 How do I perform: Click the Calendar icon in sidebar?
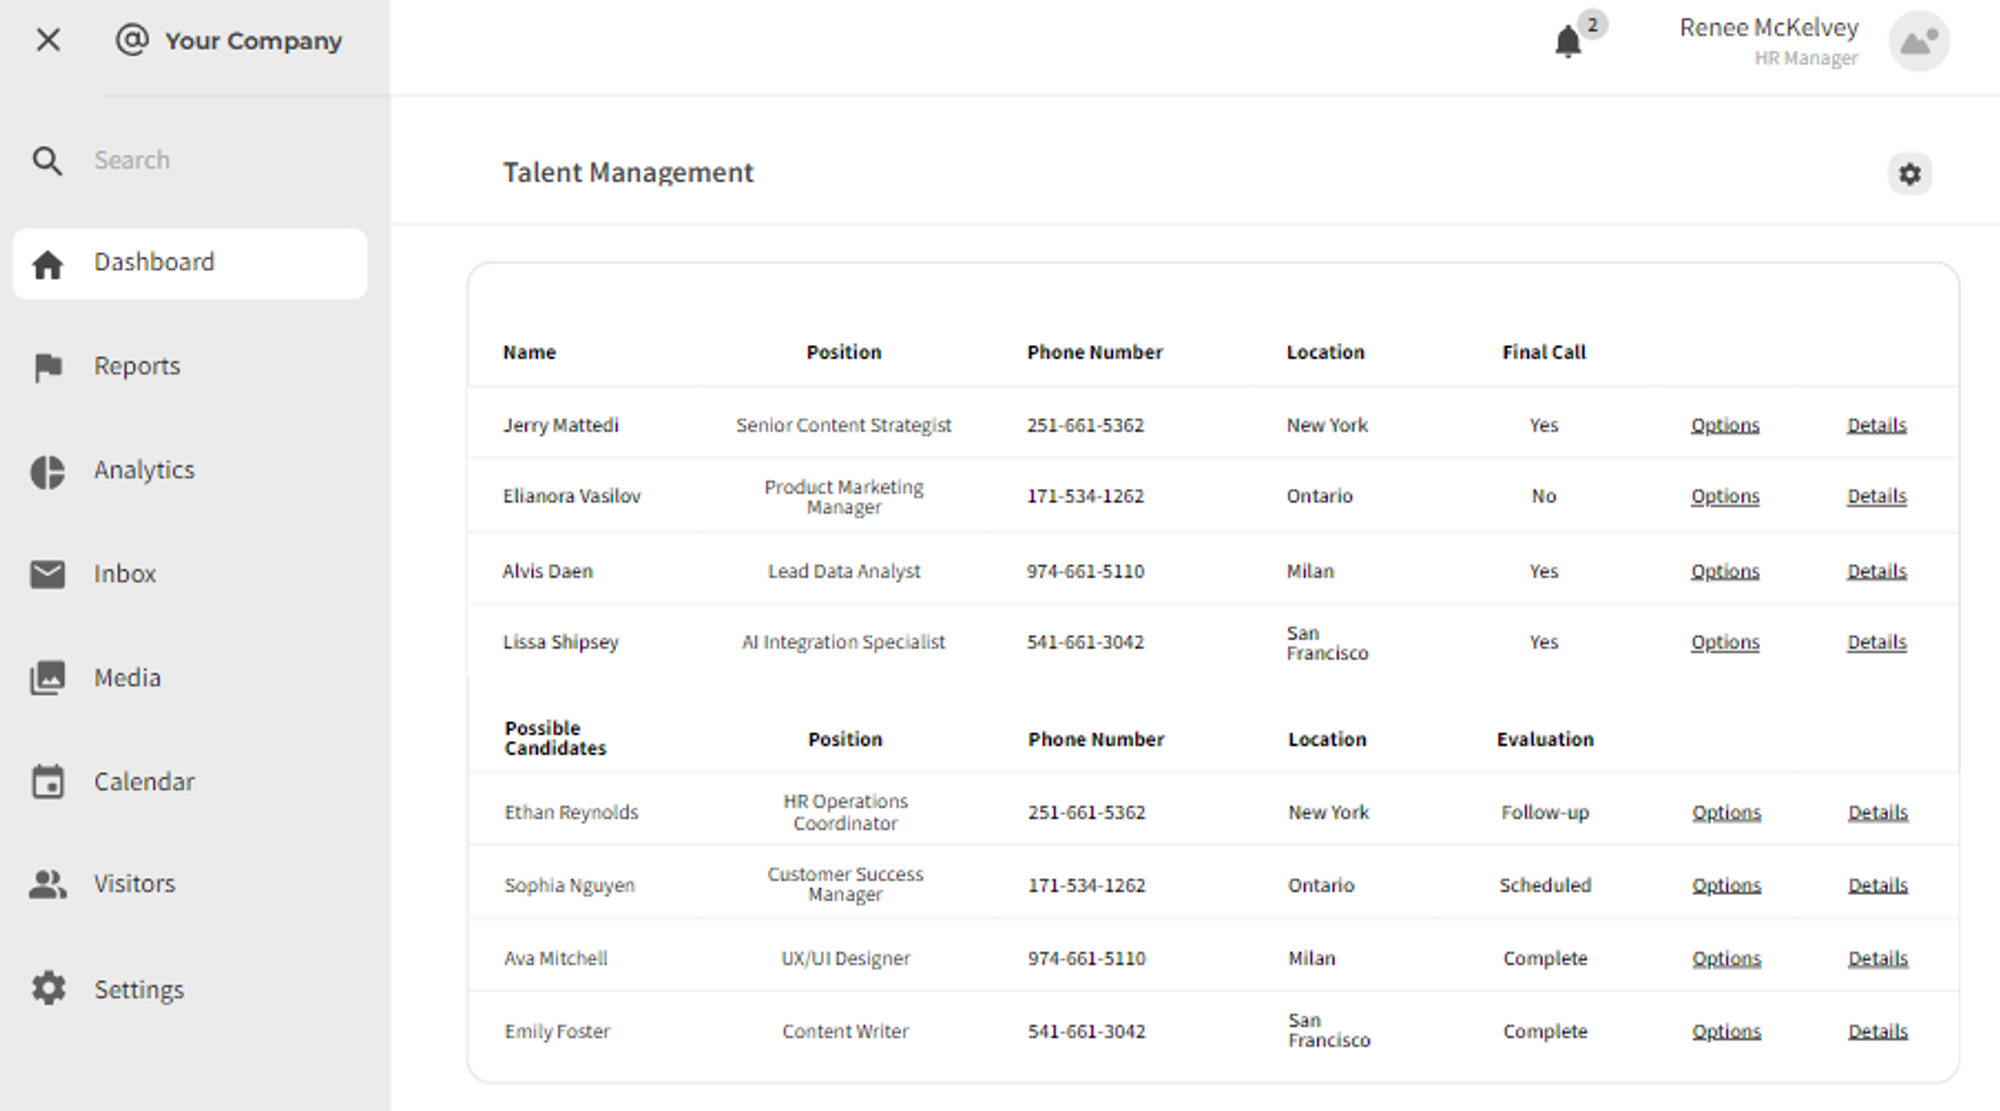point(47,782)
